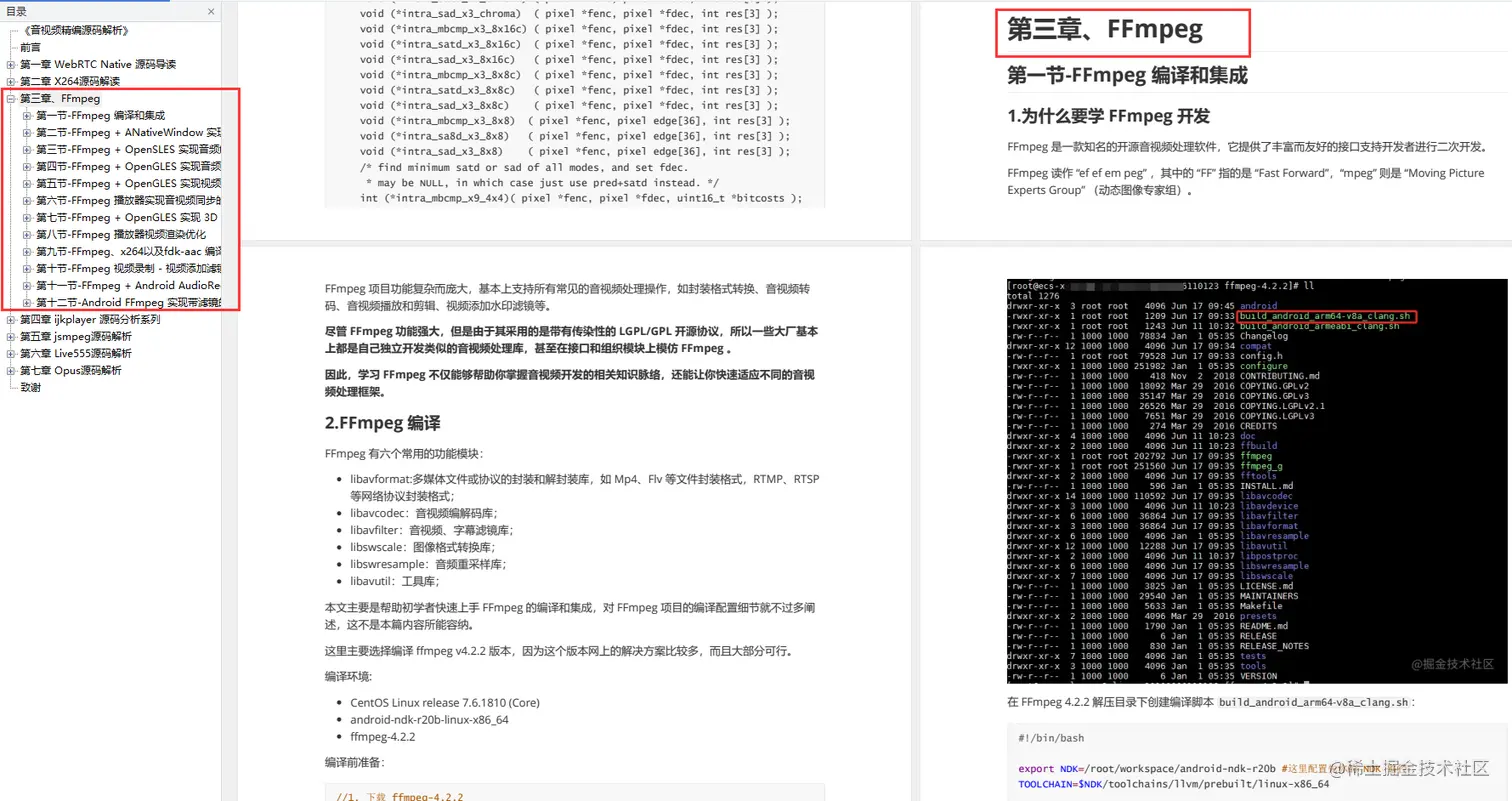Click the #!/bin/bash line in code block

1051,739
